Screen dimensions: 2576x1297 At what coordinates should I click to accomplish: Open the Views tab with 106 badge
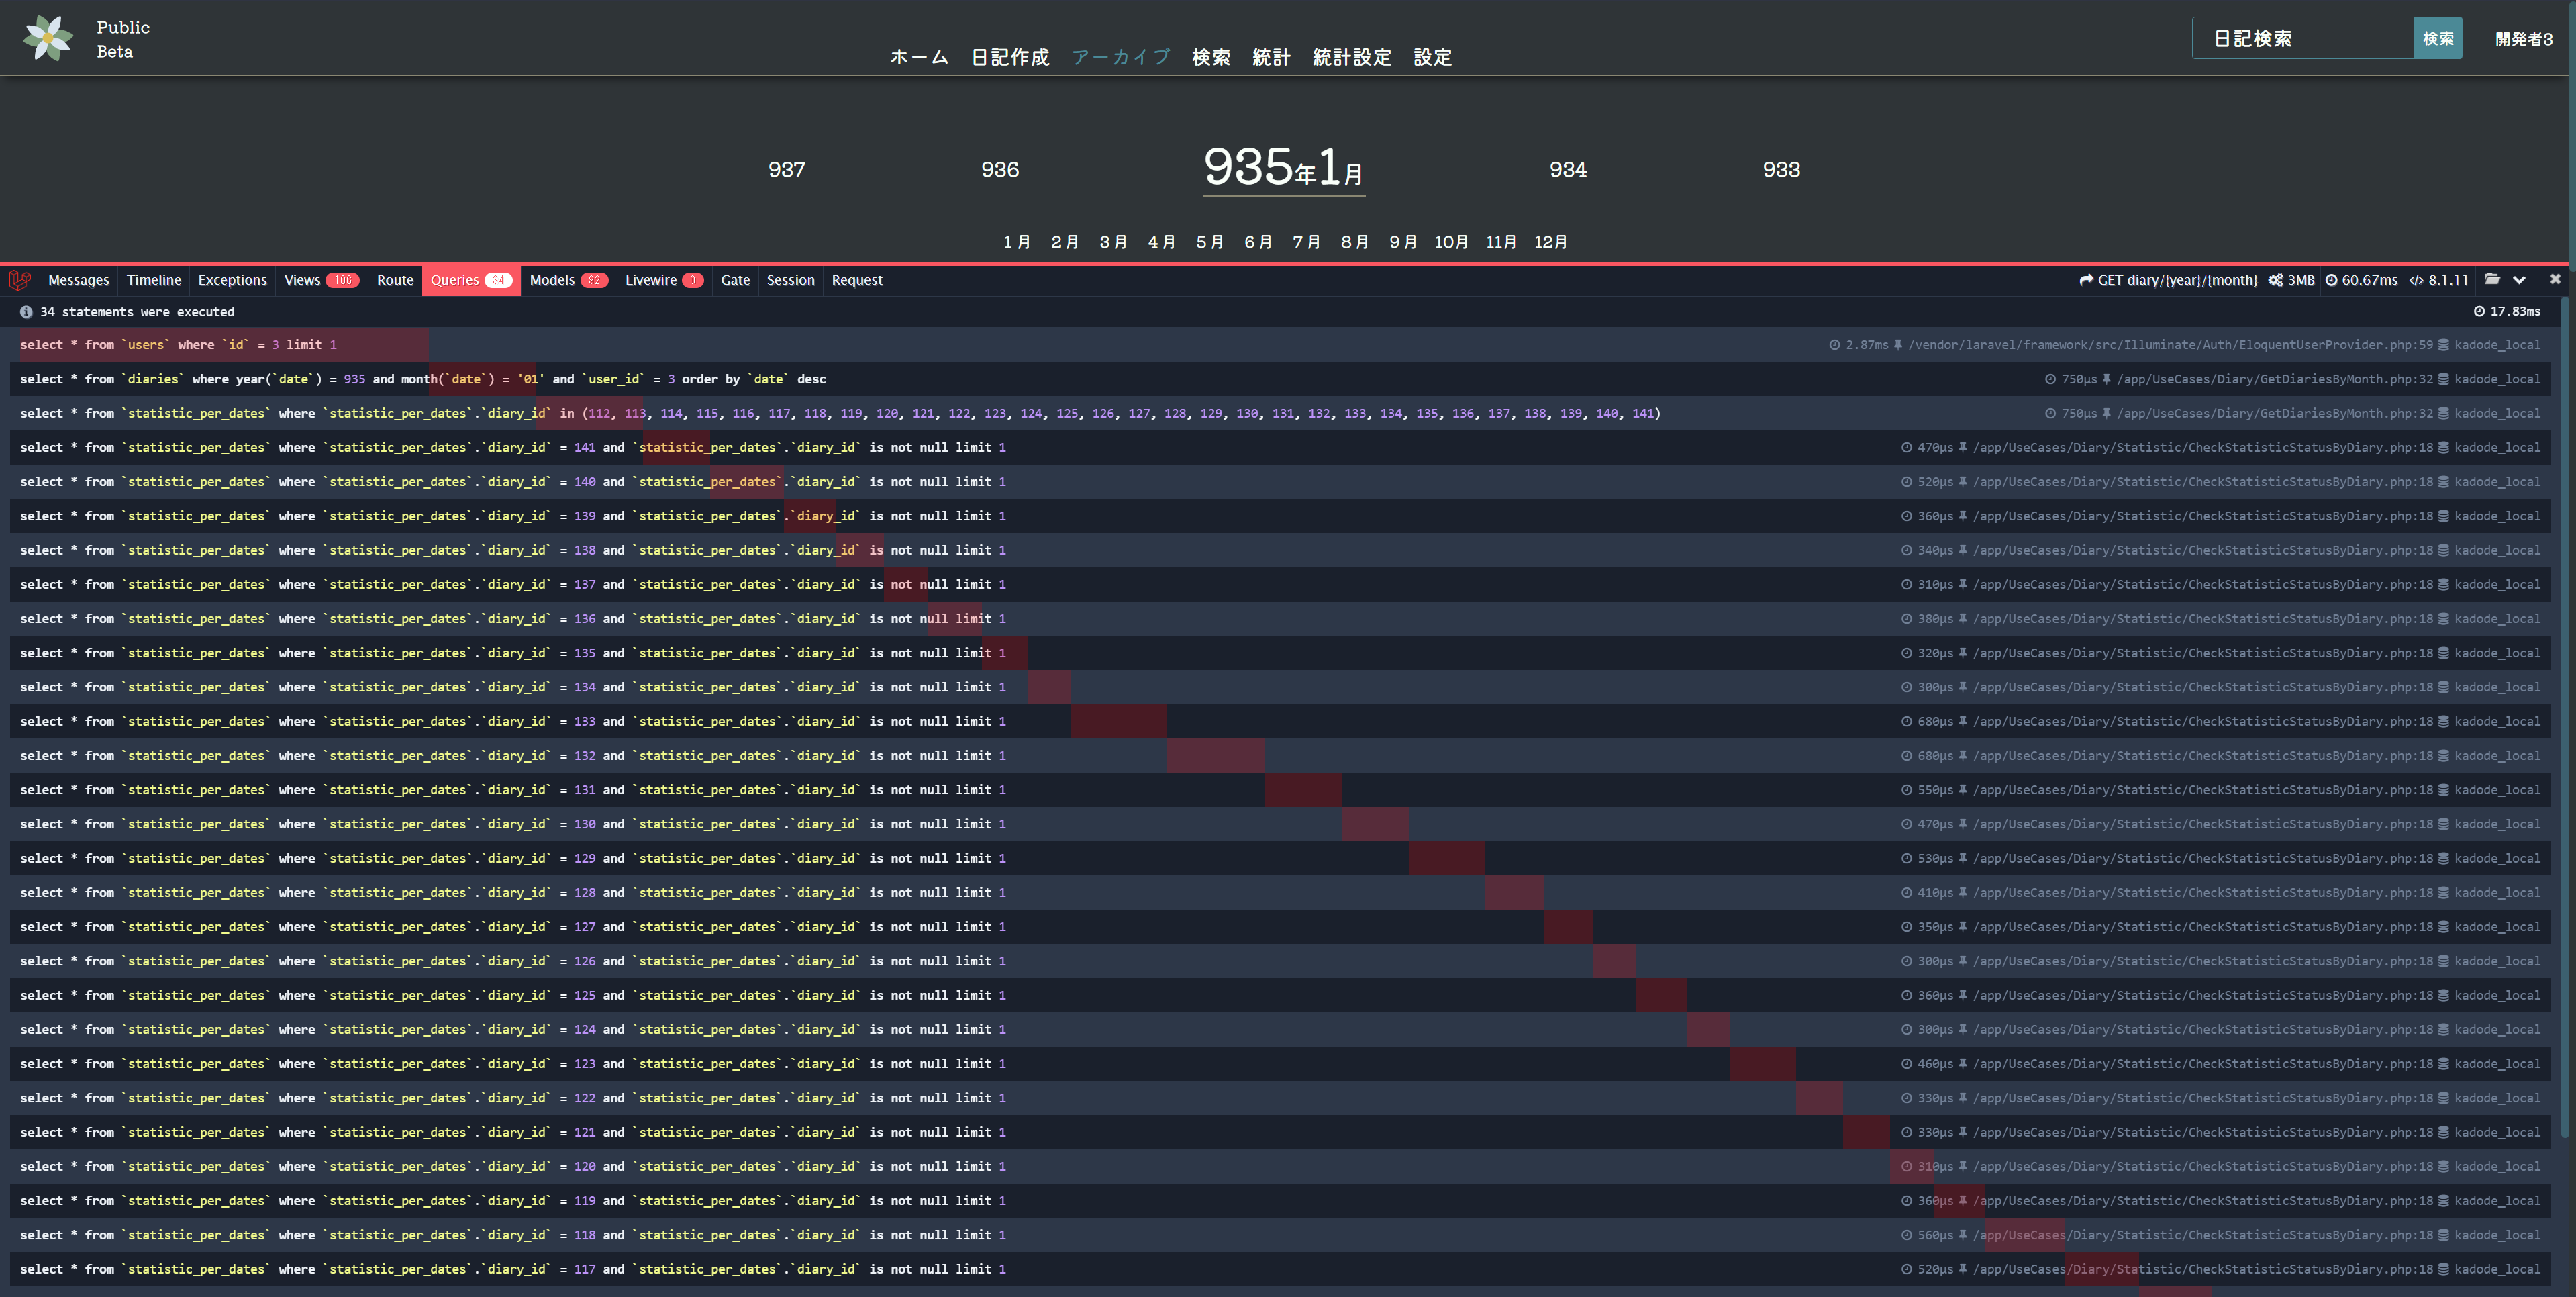(x=320, y=281)
